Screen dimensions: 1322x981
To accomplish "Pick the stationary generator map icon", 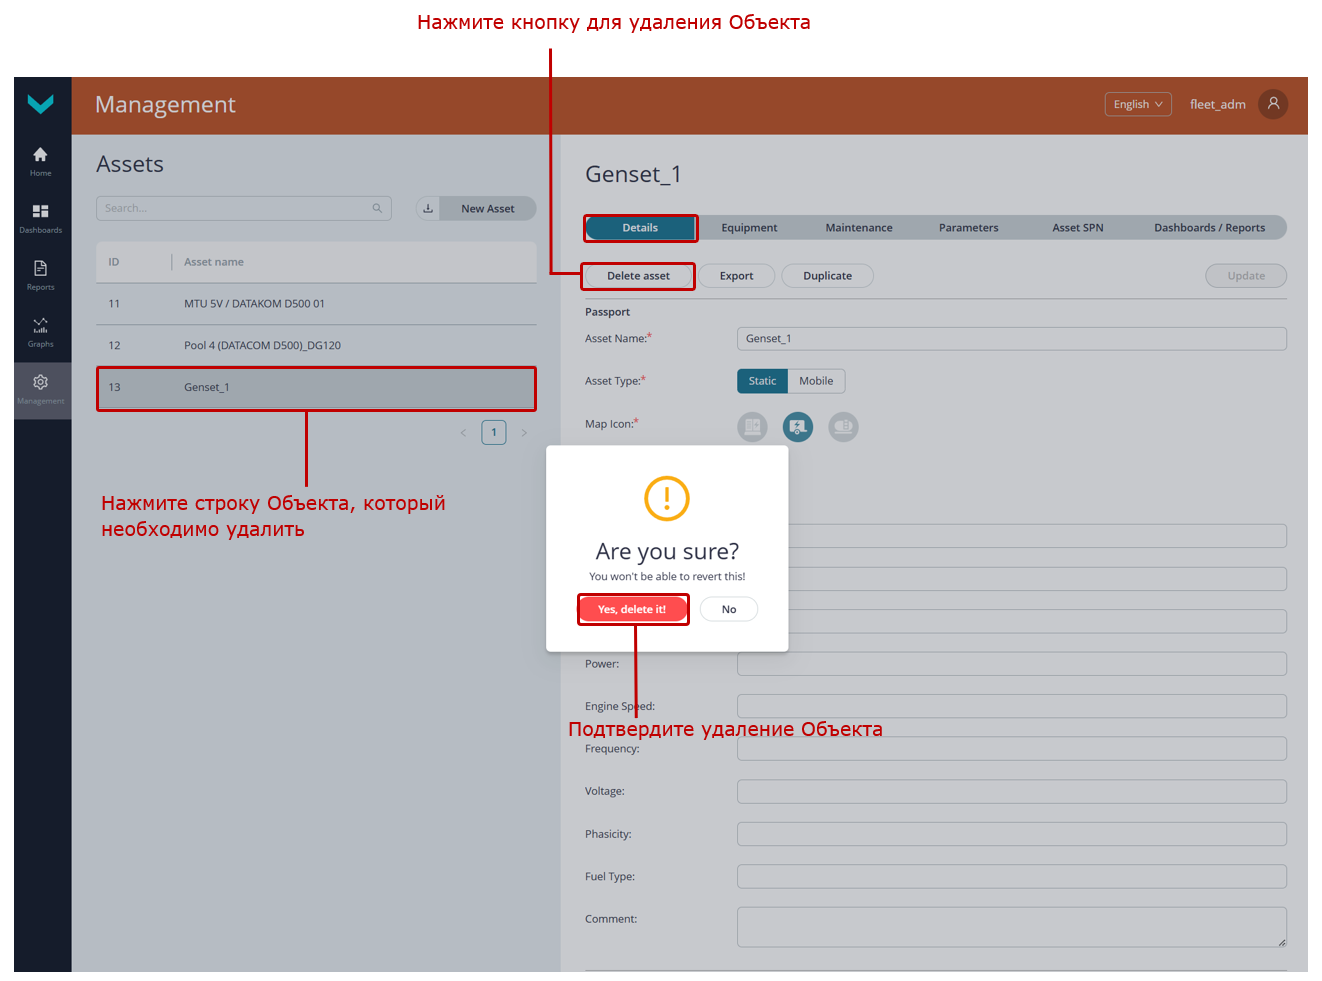I will 752,427.
